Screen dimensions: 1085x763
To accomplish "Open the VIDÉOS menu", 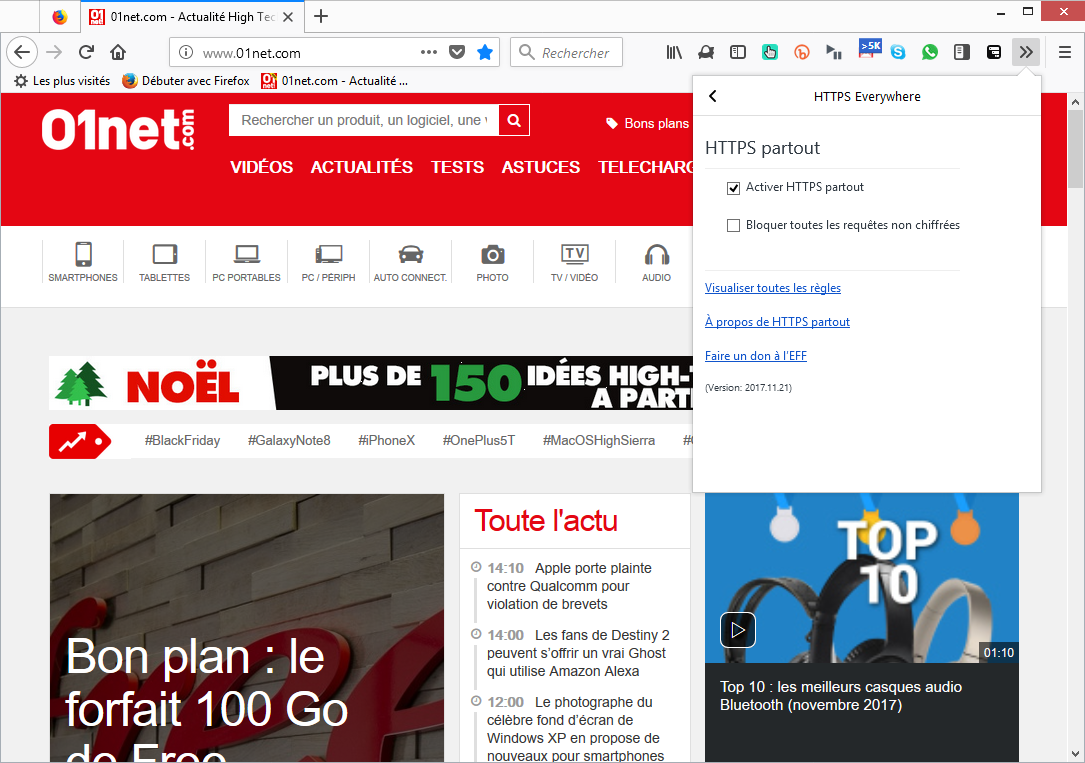I will (x=262, y=167).
